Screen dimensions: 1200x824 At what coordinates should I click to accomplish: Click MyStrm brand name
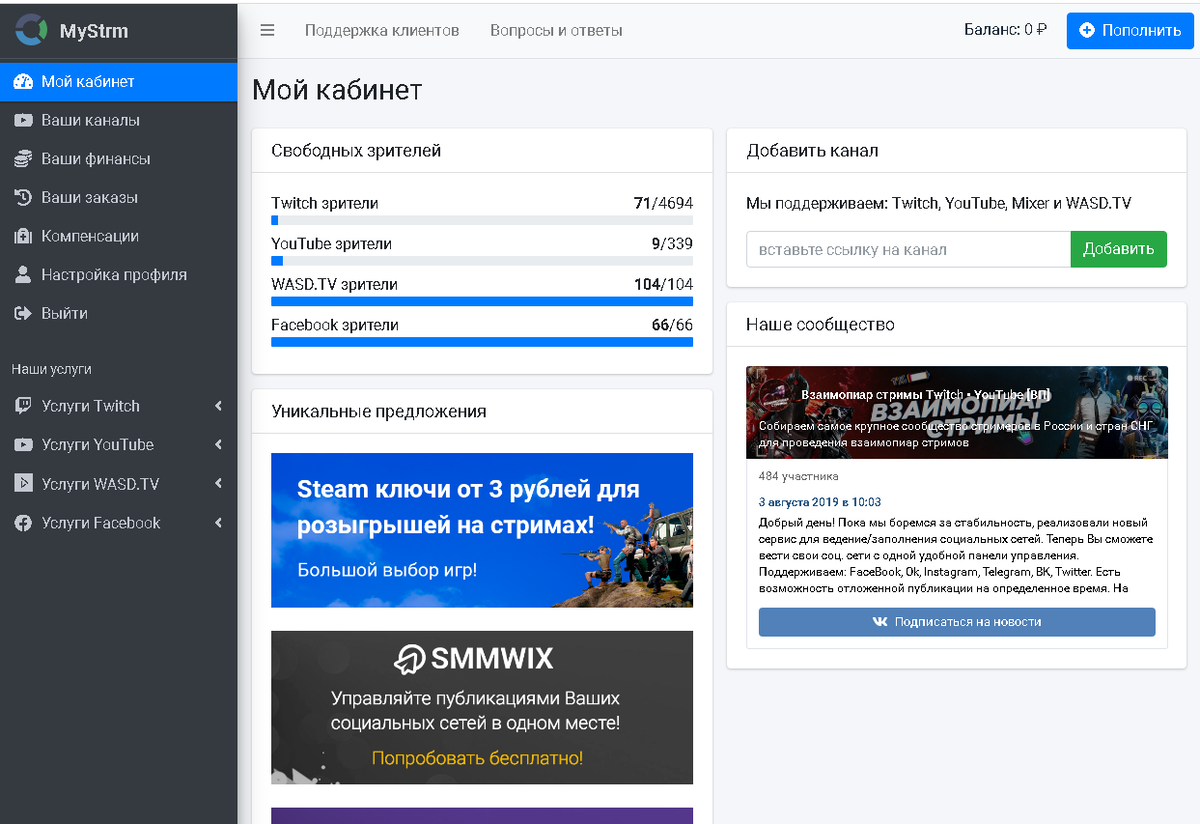tap(94, 31)
